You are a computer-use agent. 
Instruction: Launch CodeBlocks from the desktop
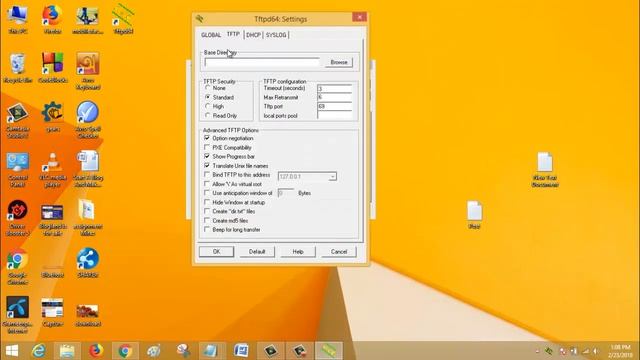point(52,68)
